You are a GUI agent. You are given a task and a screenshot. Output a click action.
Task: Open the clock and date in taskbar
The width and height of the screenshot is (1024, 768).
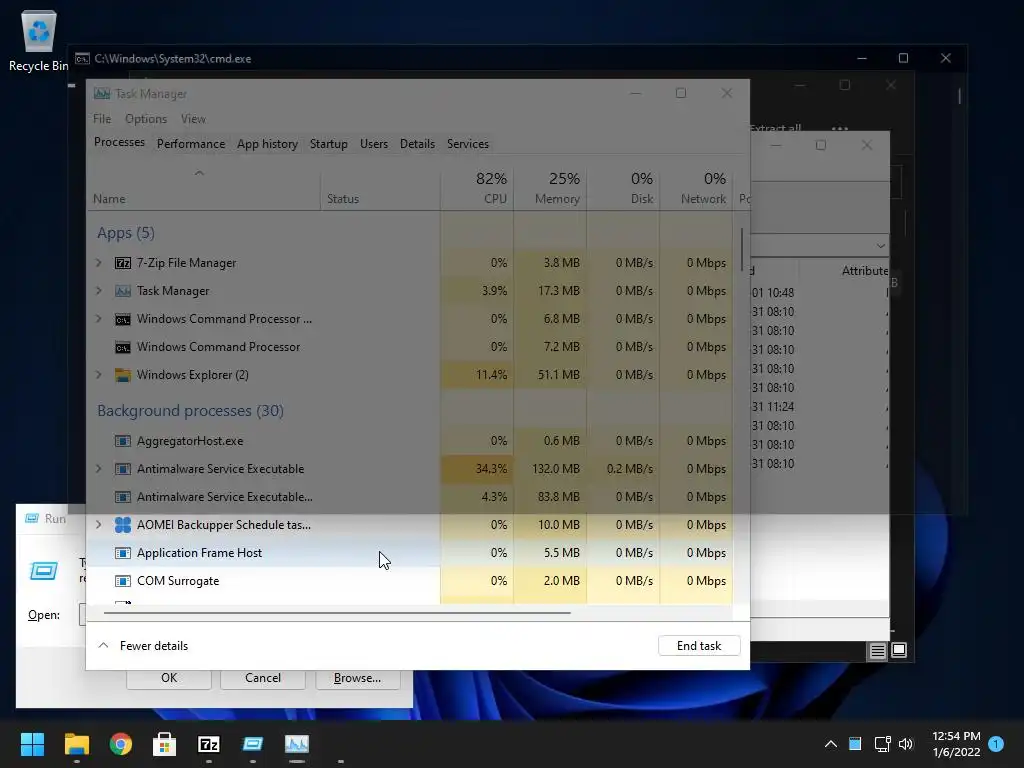click(956, 744)
